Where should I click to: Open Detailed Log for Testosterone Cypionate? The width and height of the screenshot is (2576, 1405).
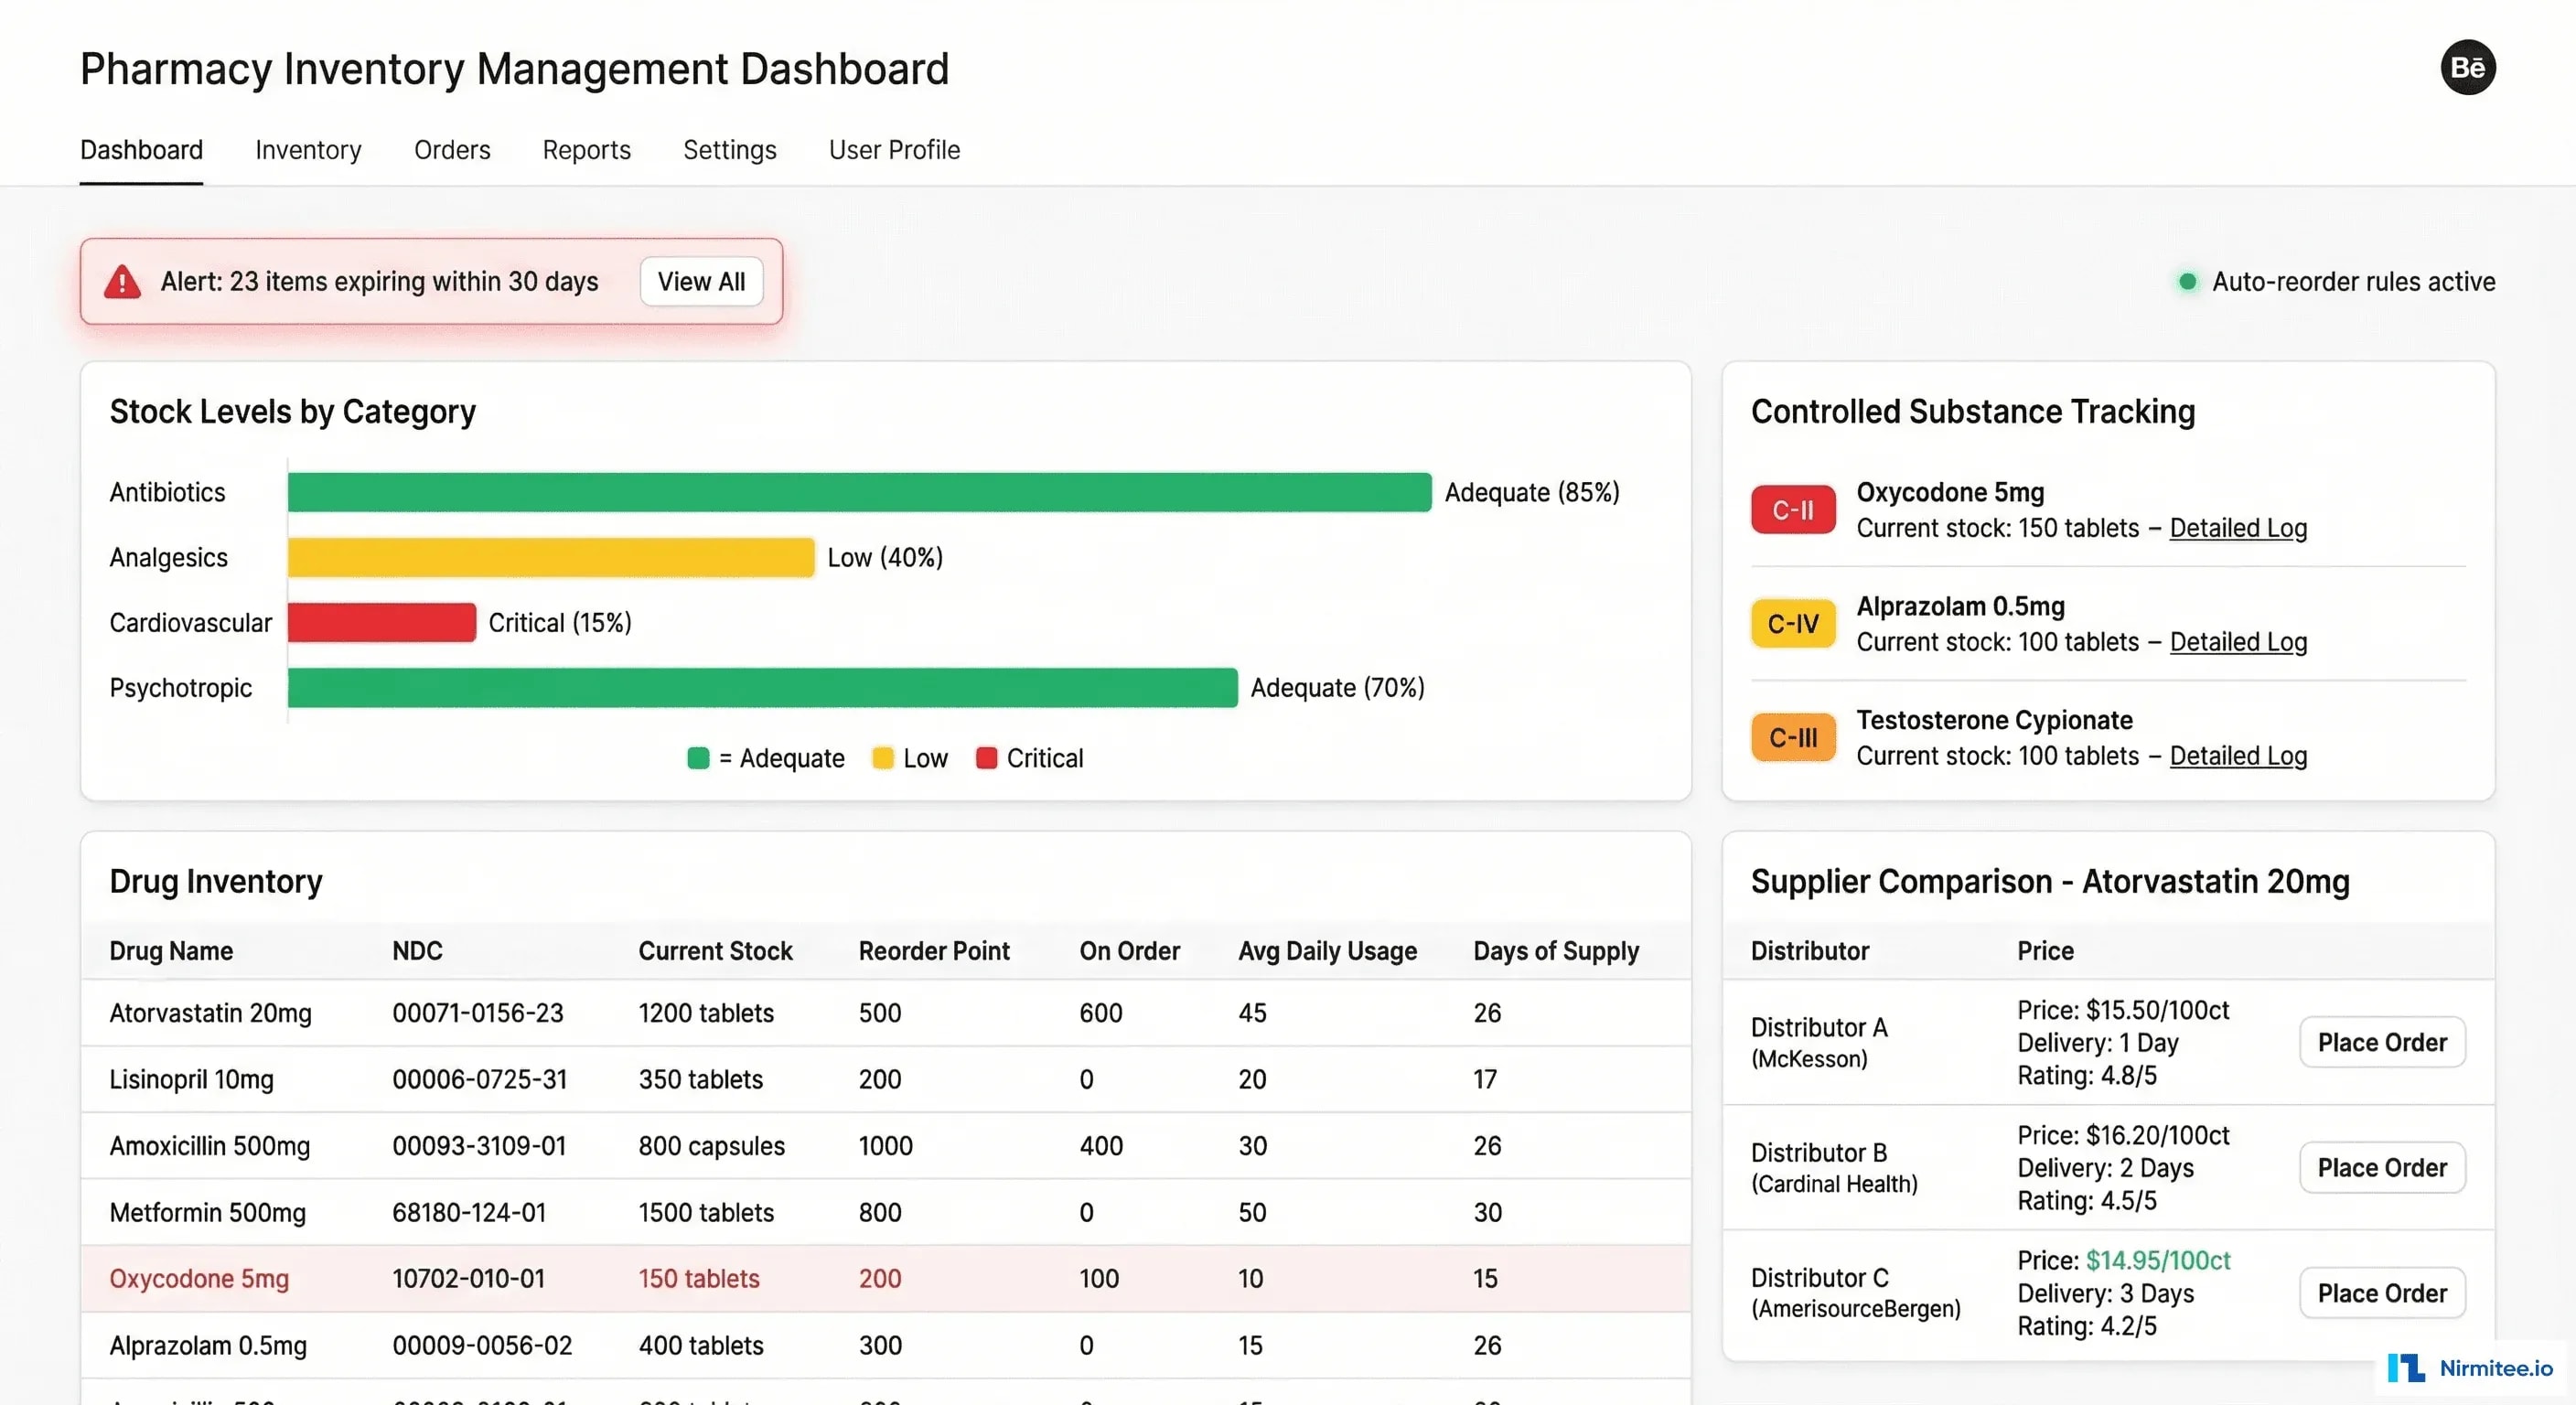pyautogui.click(x=2238, y=756)
